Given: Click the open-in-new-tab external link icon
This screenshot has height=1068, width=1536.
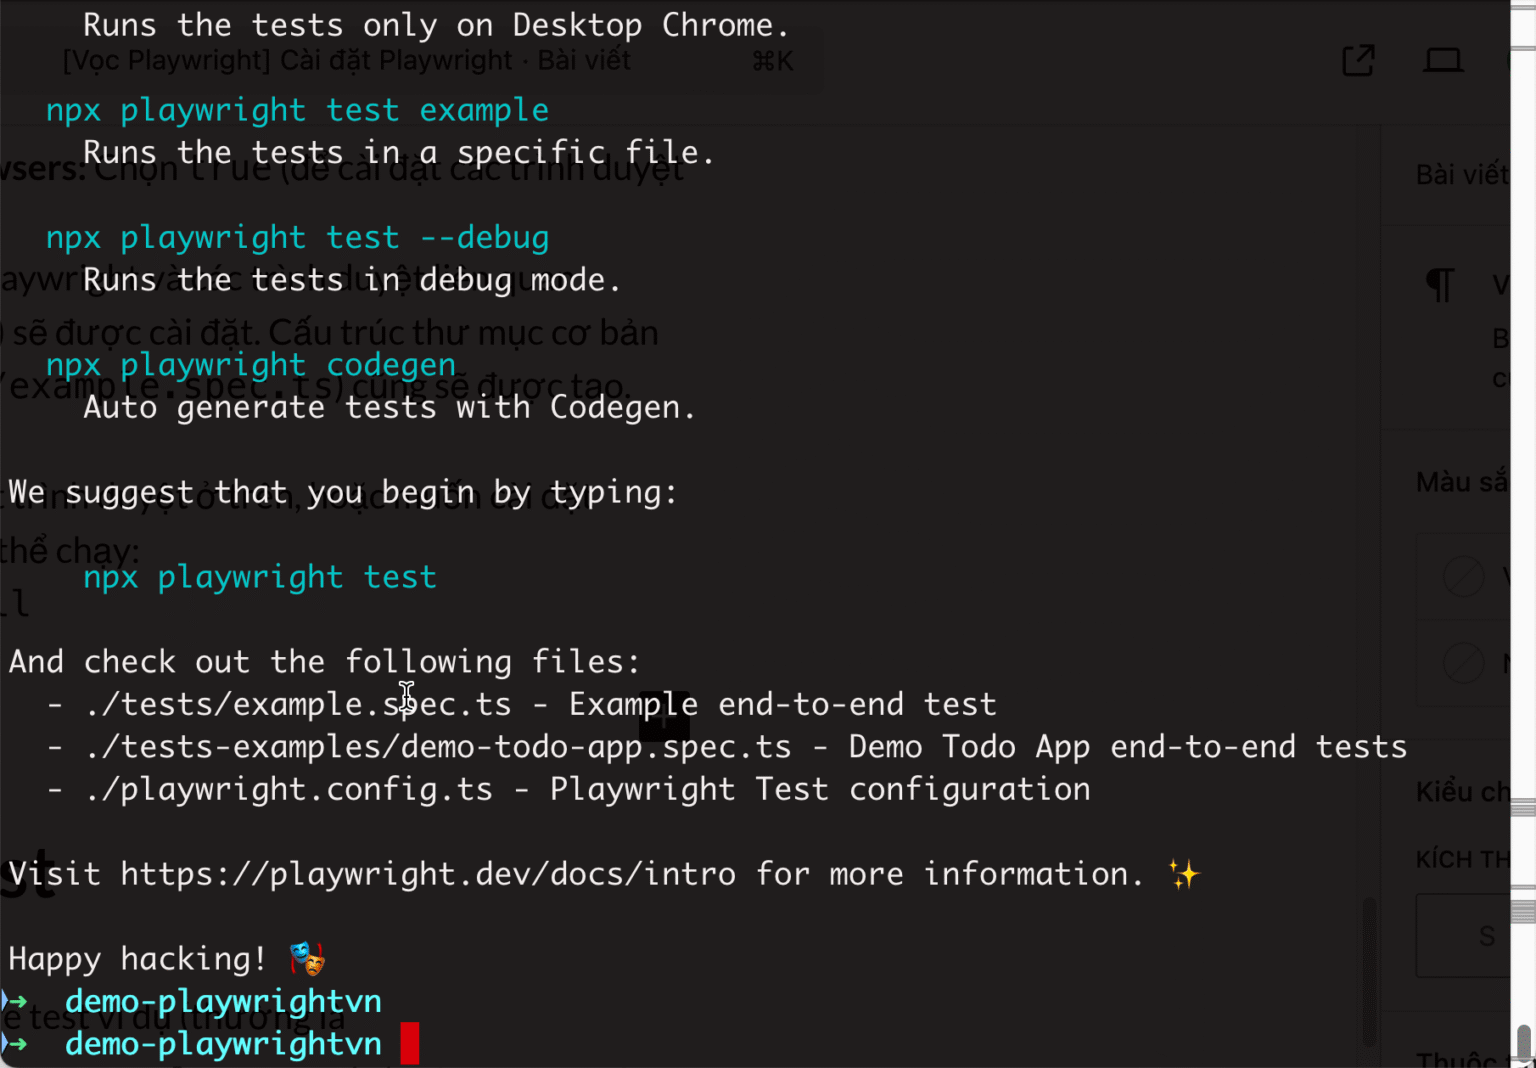Looking at the screenshot, I should pyautogui.click(x=1358, y=60).
